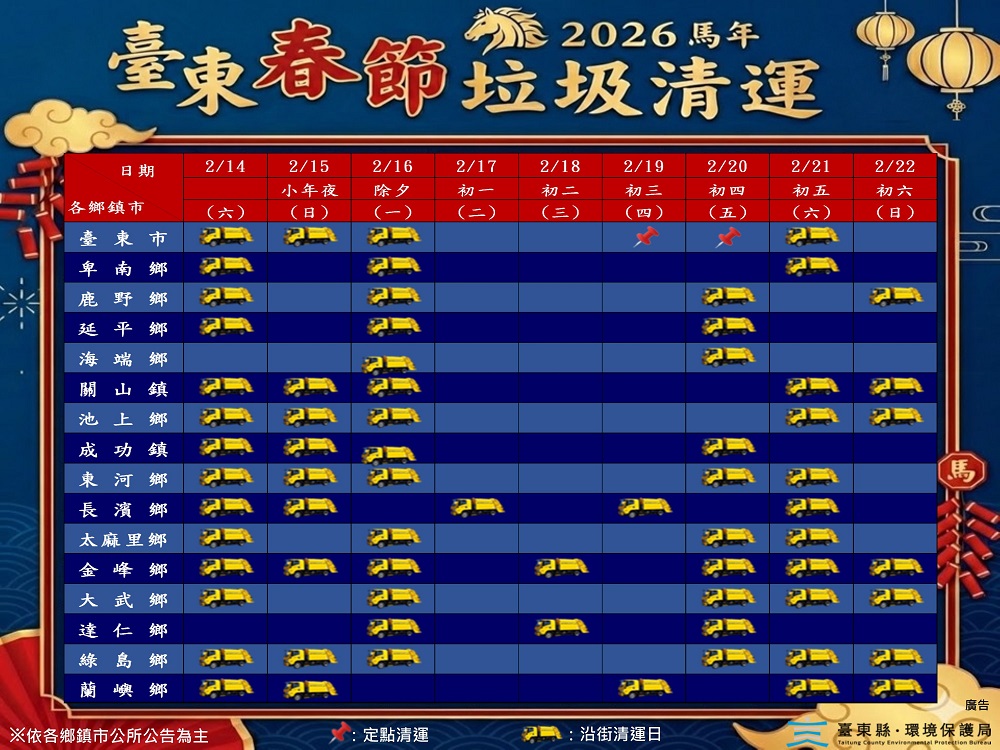
Task: Click the 定點清運 pin legend icon
Action: (341, 733)
